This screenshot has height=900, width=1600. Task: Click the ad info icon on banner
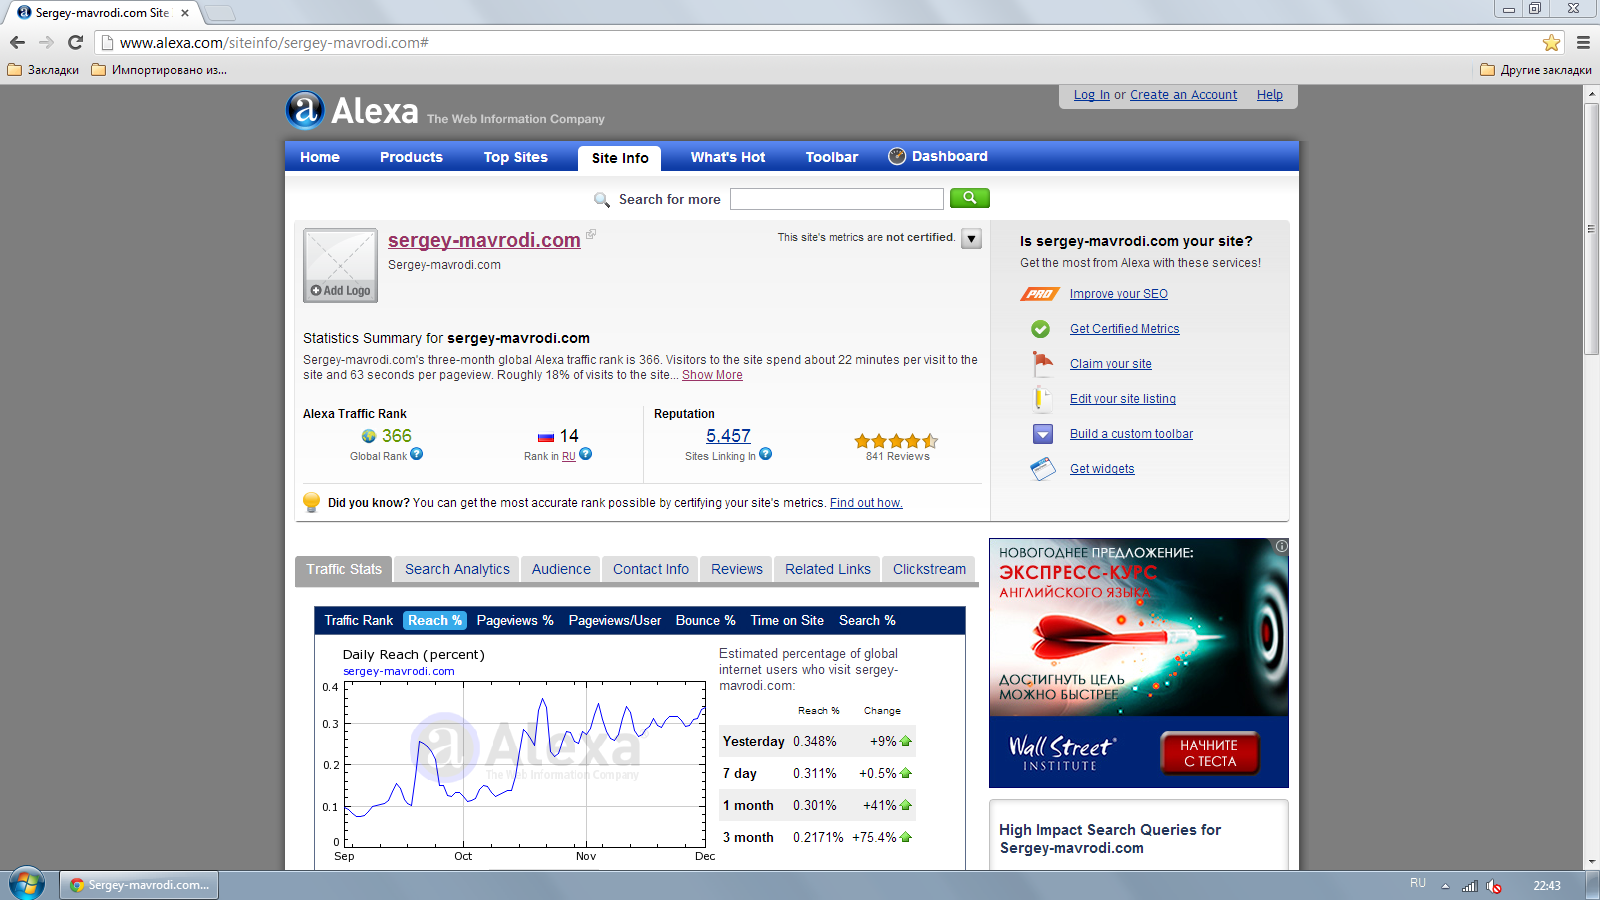point(1281,546)
